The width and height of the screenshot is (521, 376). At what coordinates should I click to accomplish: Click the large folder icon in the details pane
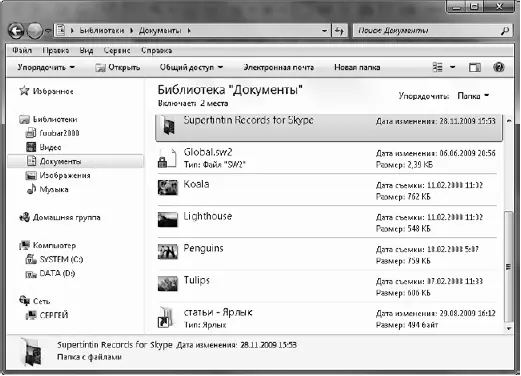[x=33, y=352]
